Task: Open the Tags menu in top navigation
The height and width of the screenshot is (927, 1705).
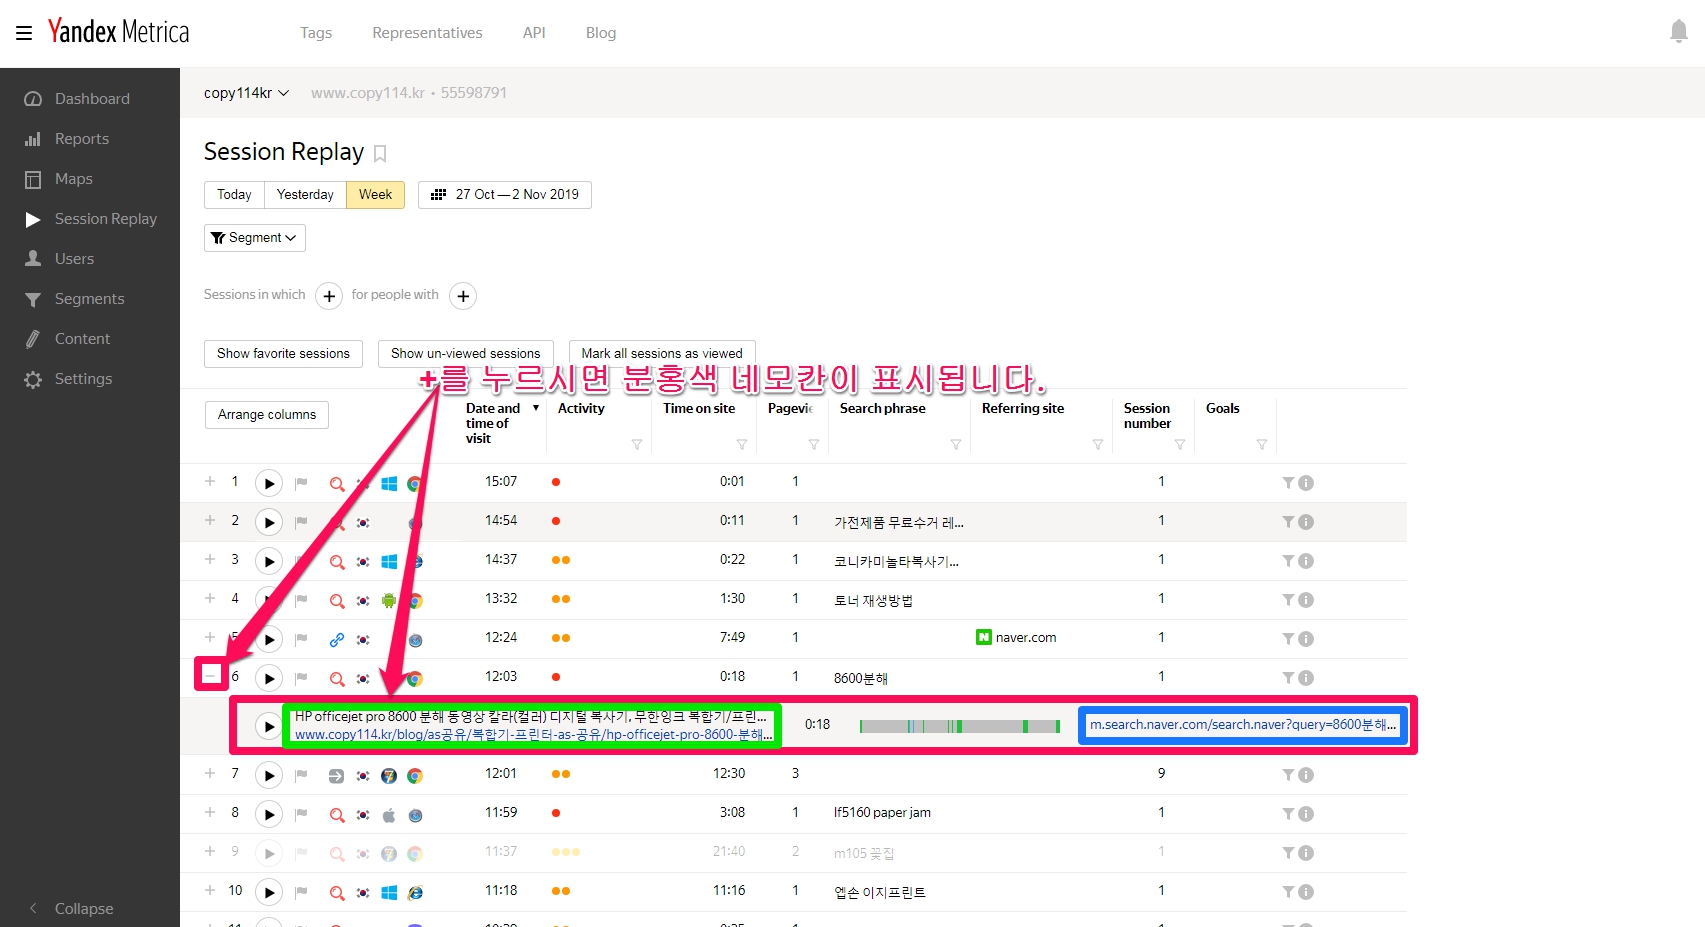Action: tap(316, 33)
